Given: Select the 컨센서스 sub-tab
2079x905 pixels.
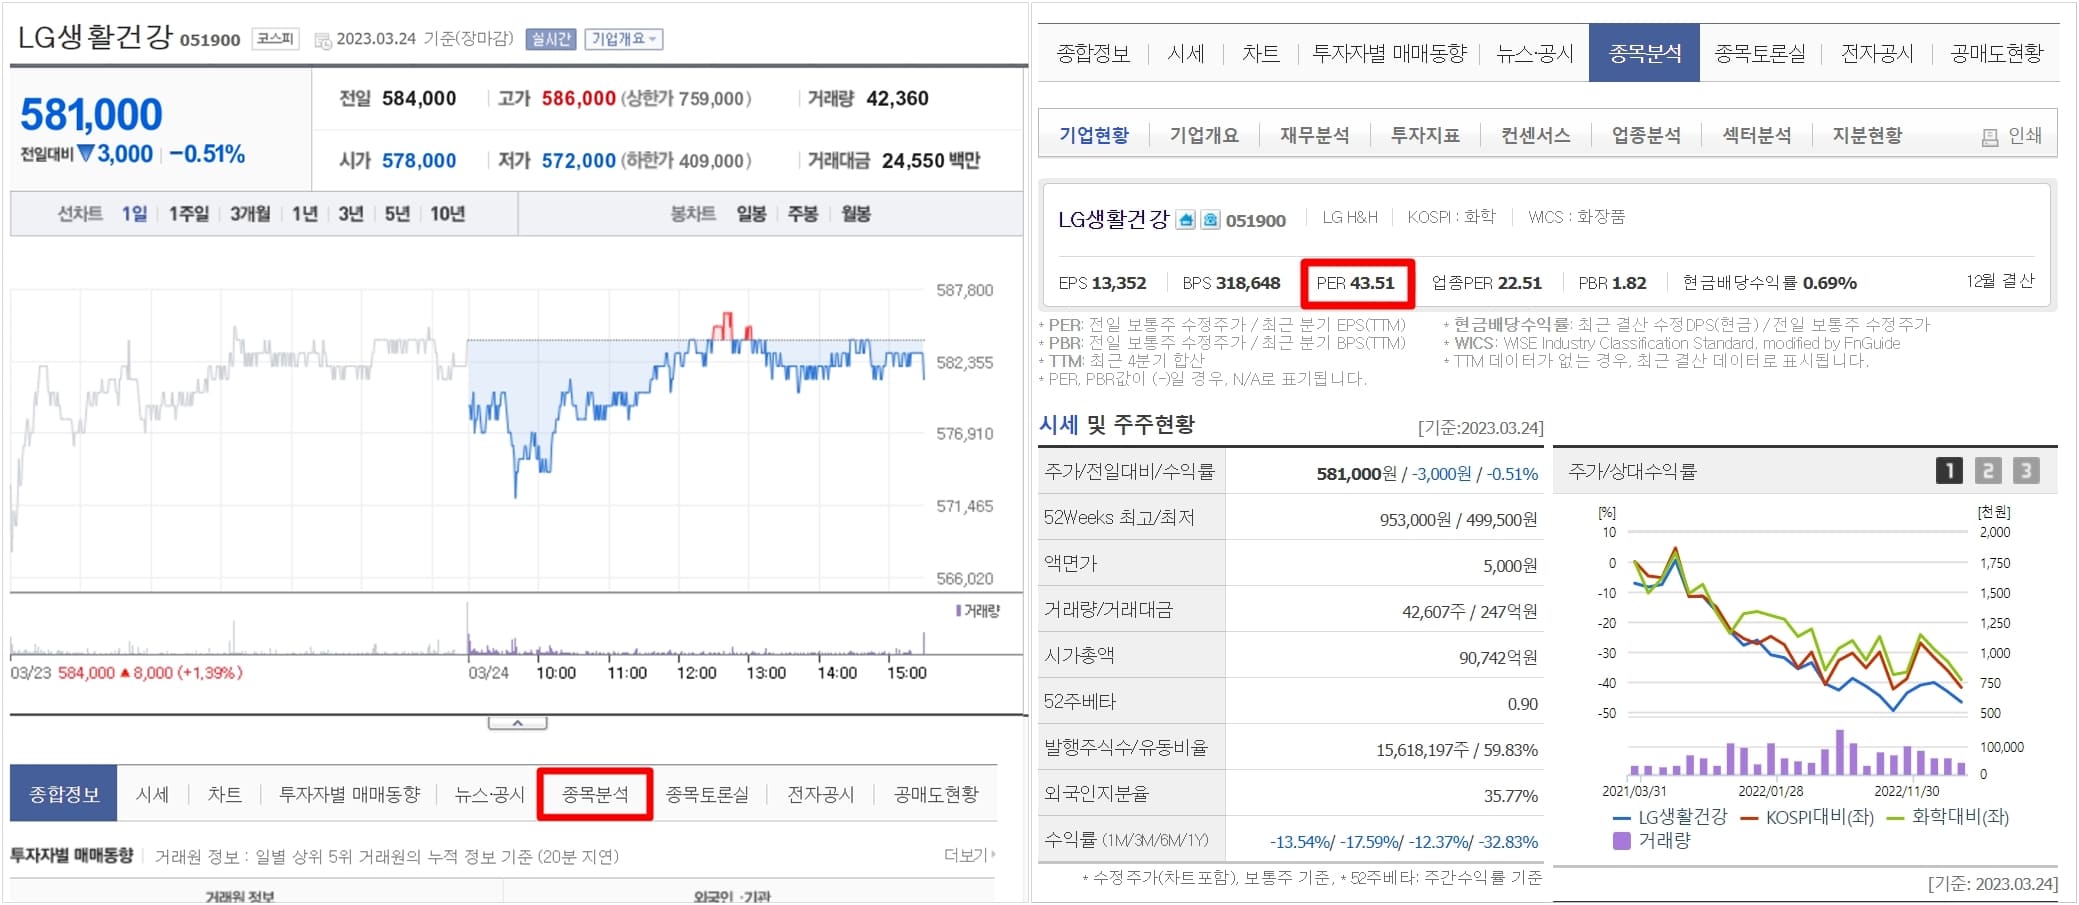Looking at the screenshot, I should click(1535, 135).
